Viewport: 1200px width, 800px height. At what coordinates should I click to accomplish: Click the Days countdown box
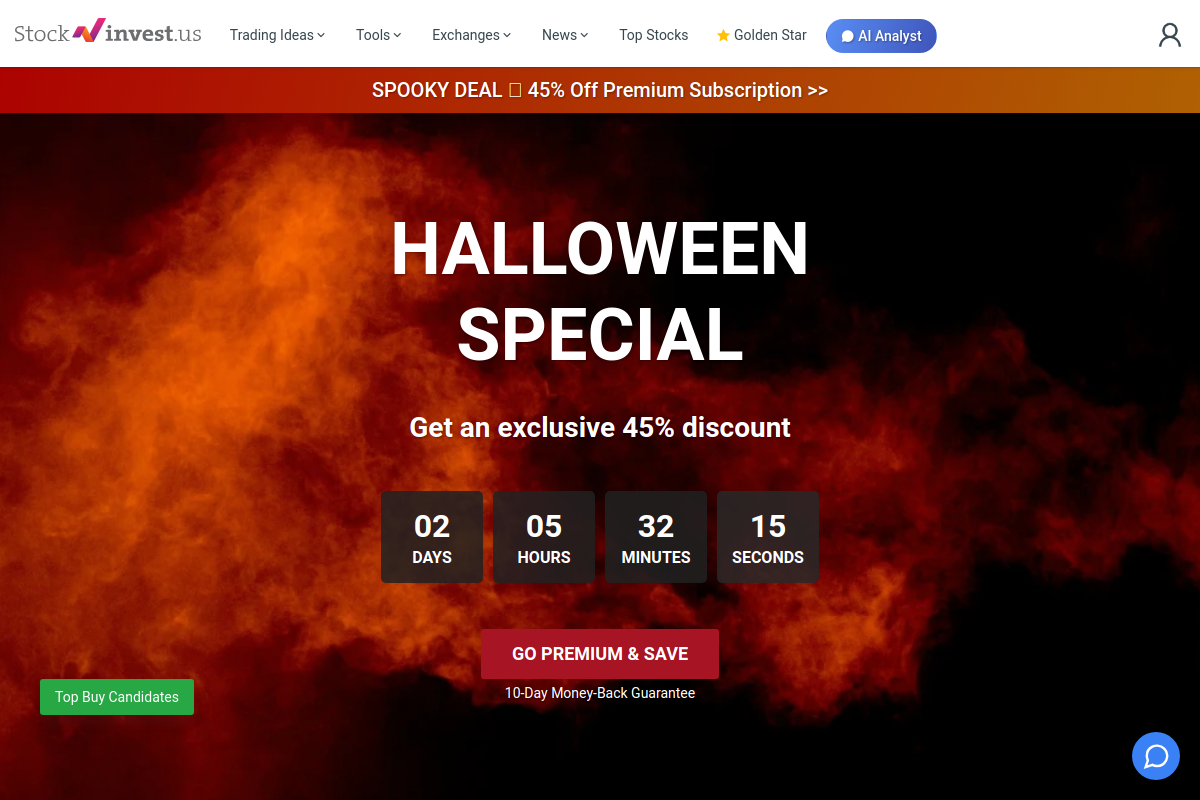click(432, 537)
